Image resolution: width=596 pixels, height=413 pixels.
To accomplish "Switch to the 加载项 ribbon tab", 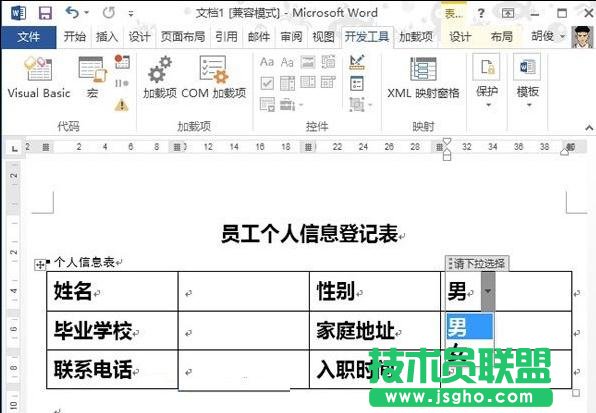I will tap(416, 36).
